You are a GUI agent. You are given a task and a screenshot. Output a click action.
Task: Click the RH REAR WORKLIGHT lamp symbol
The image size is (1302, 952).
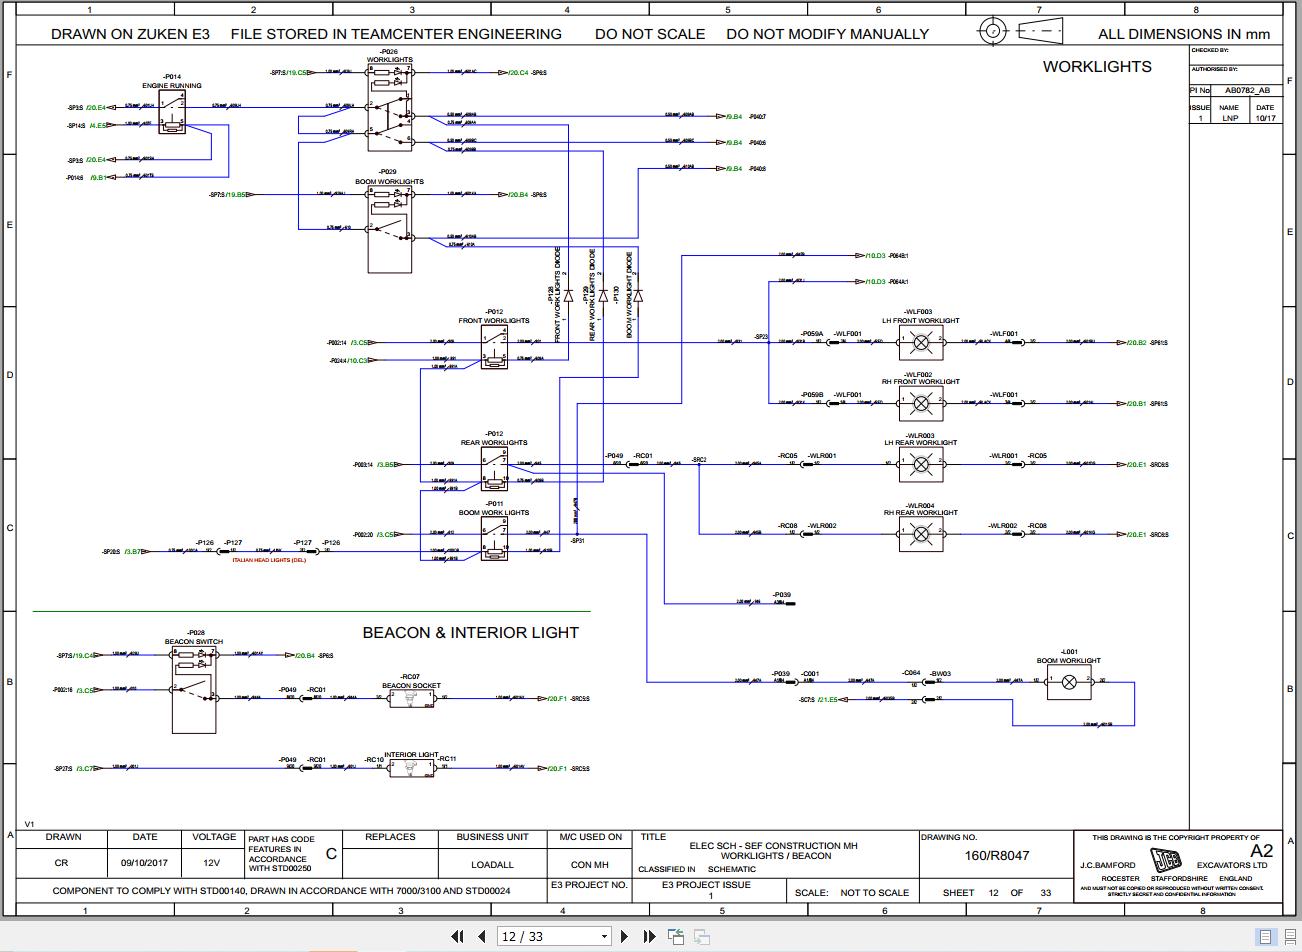pyautogui.click(x=921, y=535)
